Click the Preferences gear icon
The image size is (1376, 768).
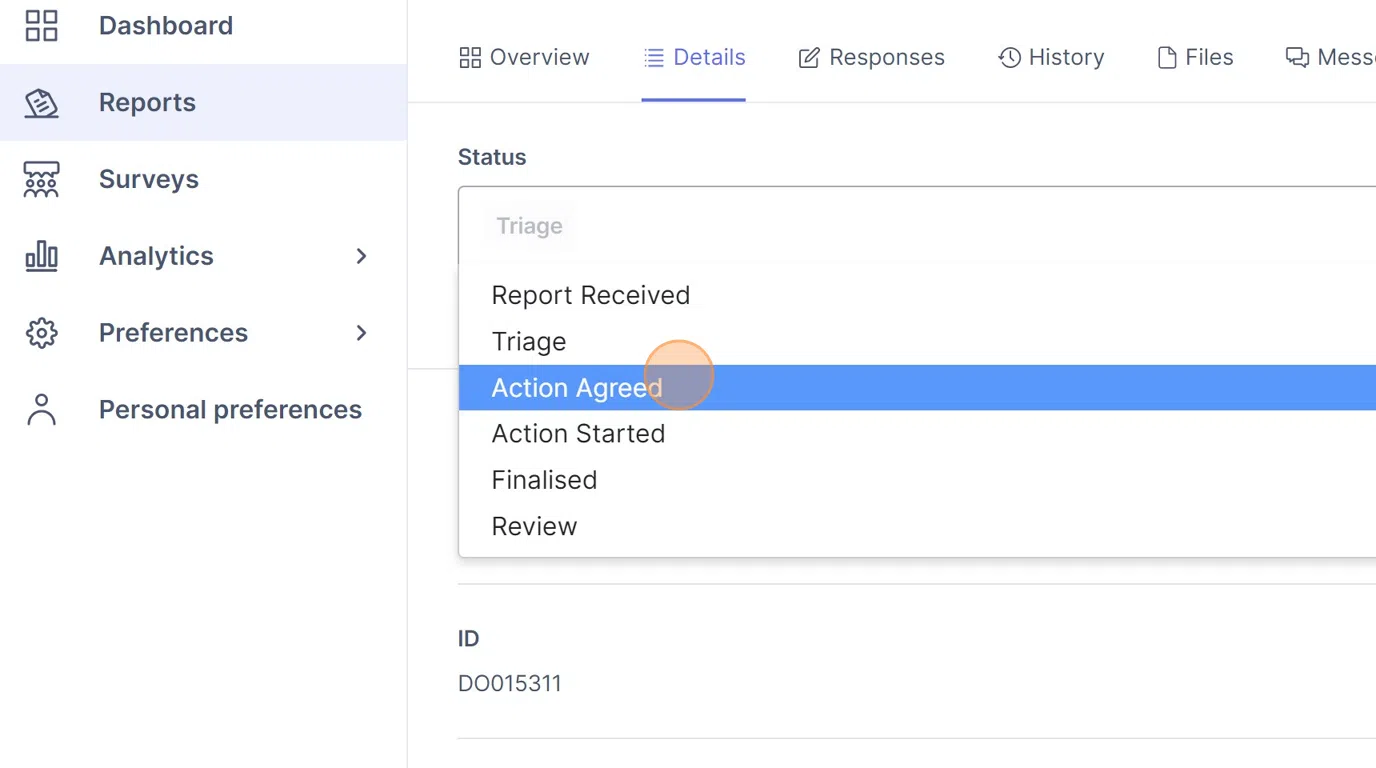coord(41,333)
